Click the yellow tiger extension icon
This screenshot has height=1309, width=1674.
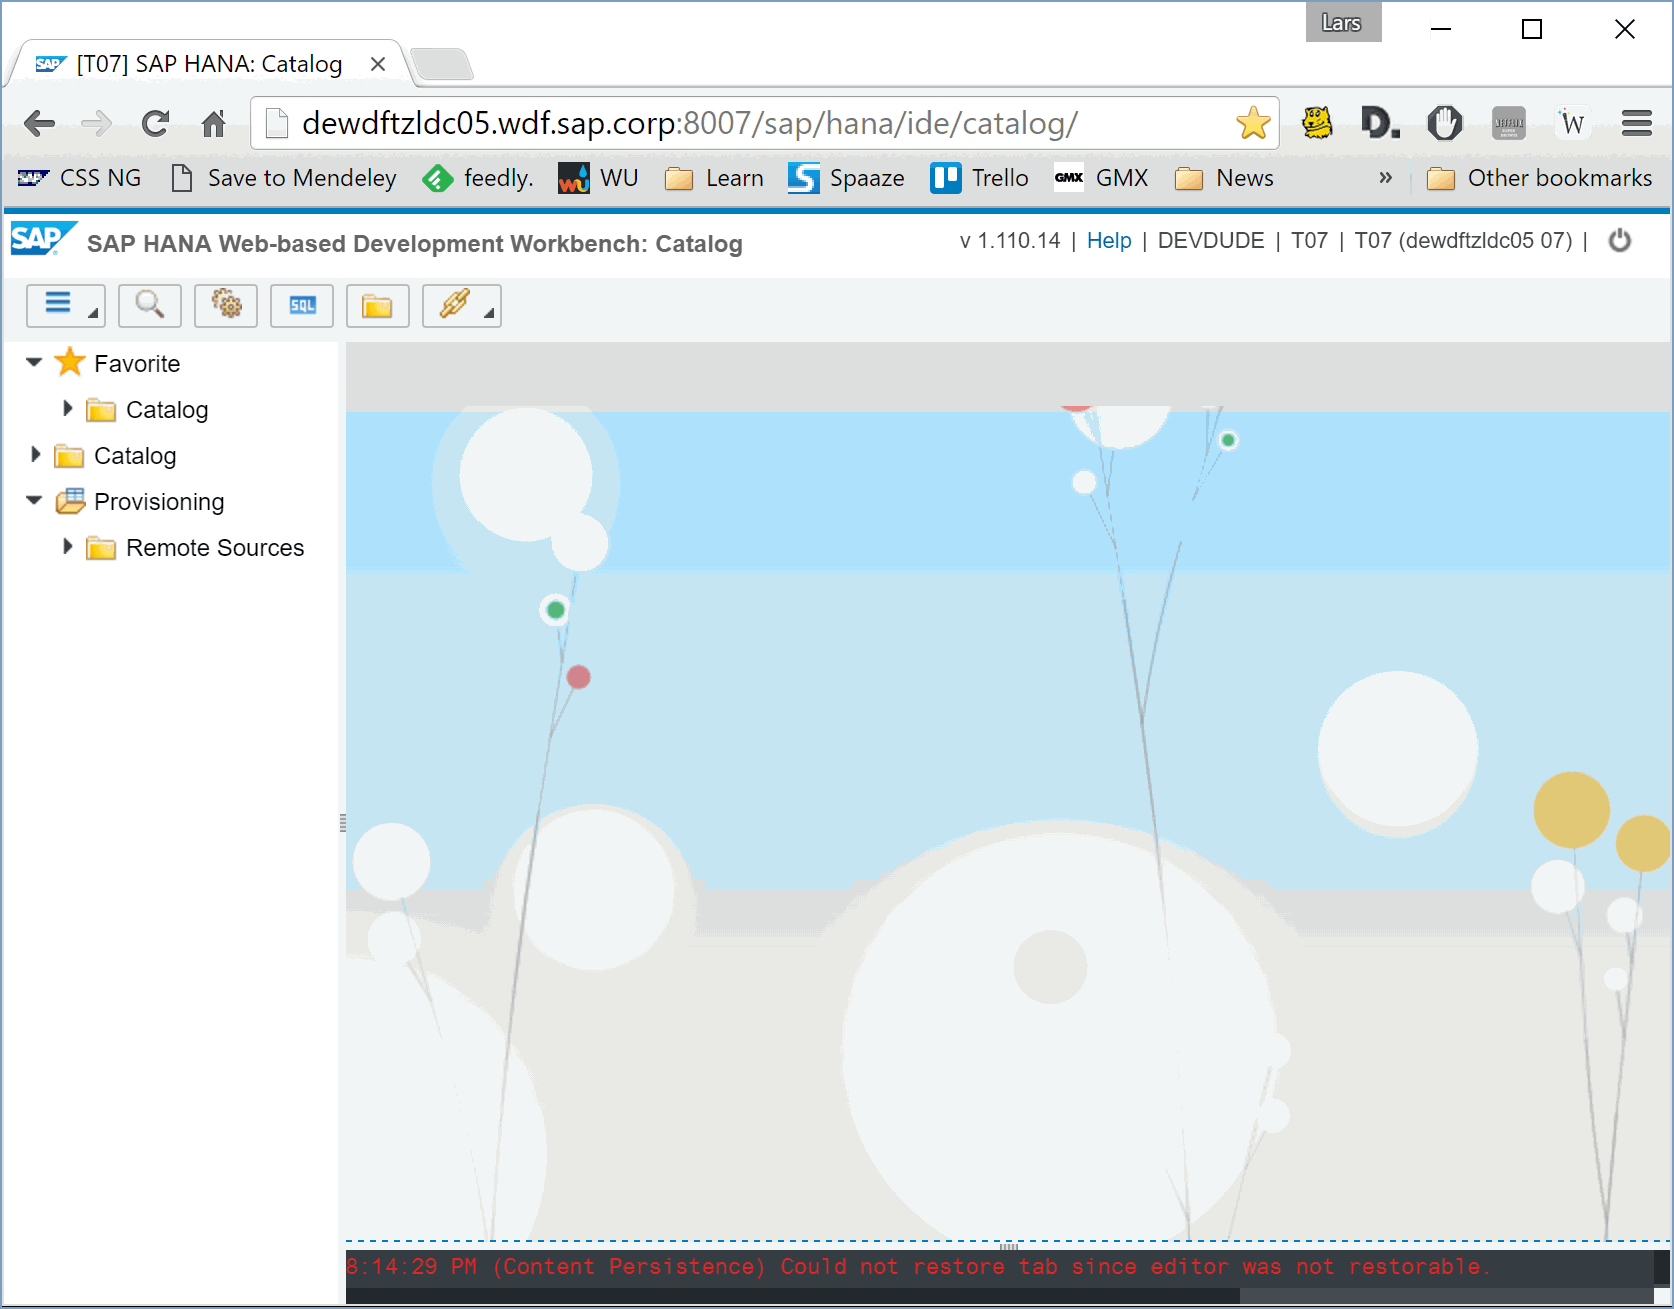1317,123
